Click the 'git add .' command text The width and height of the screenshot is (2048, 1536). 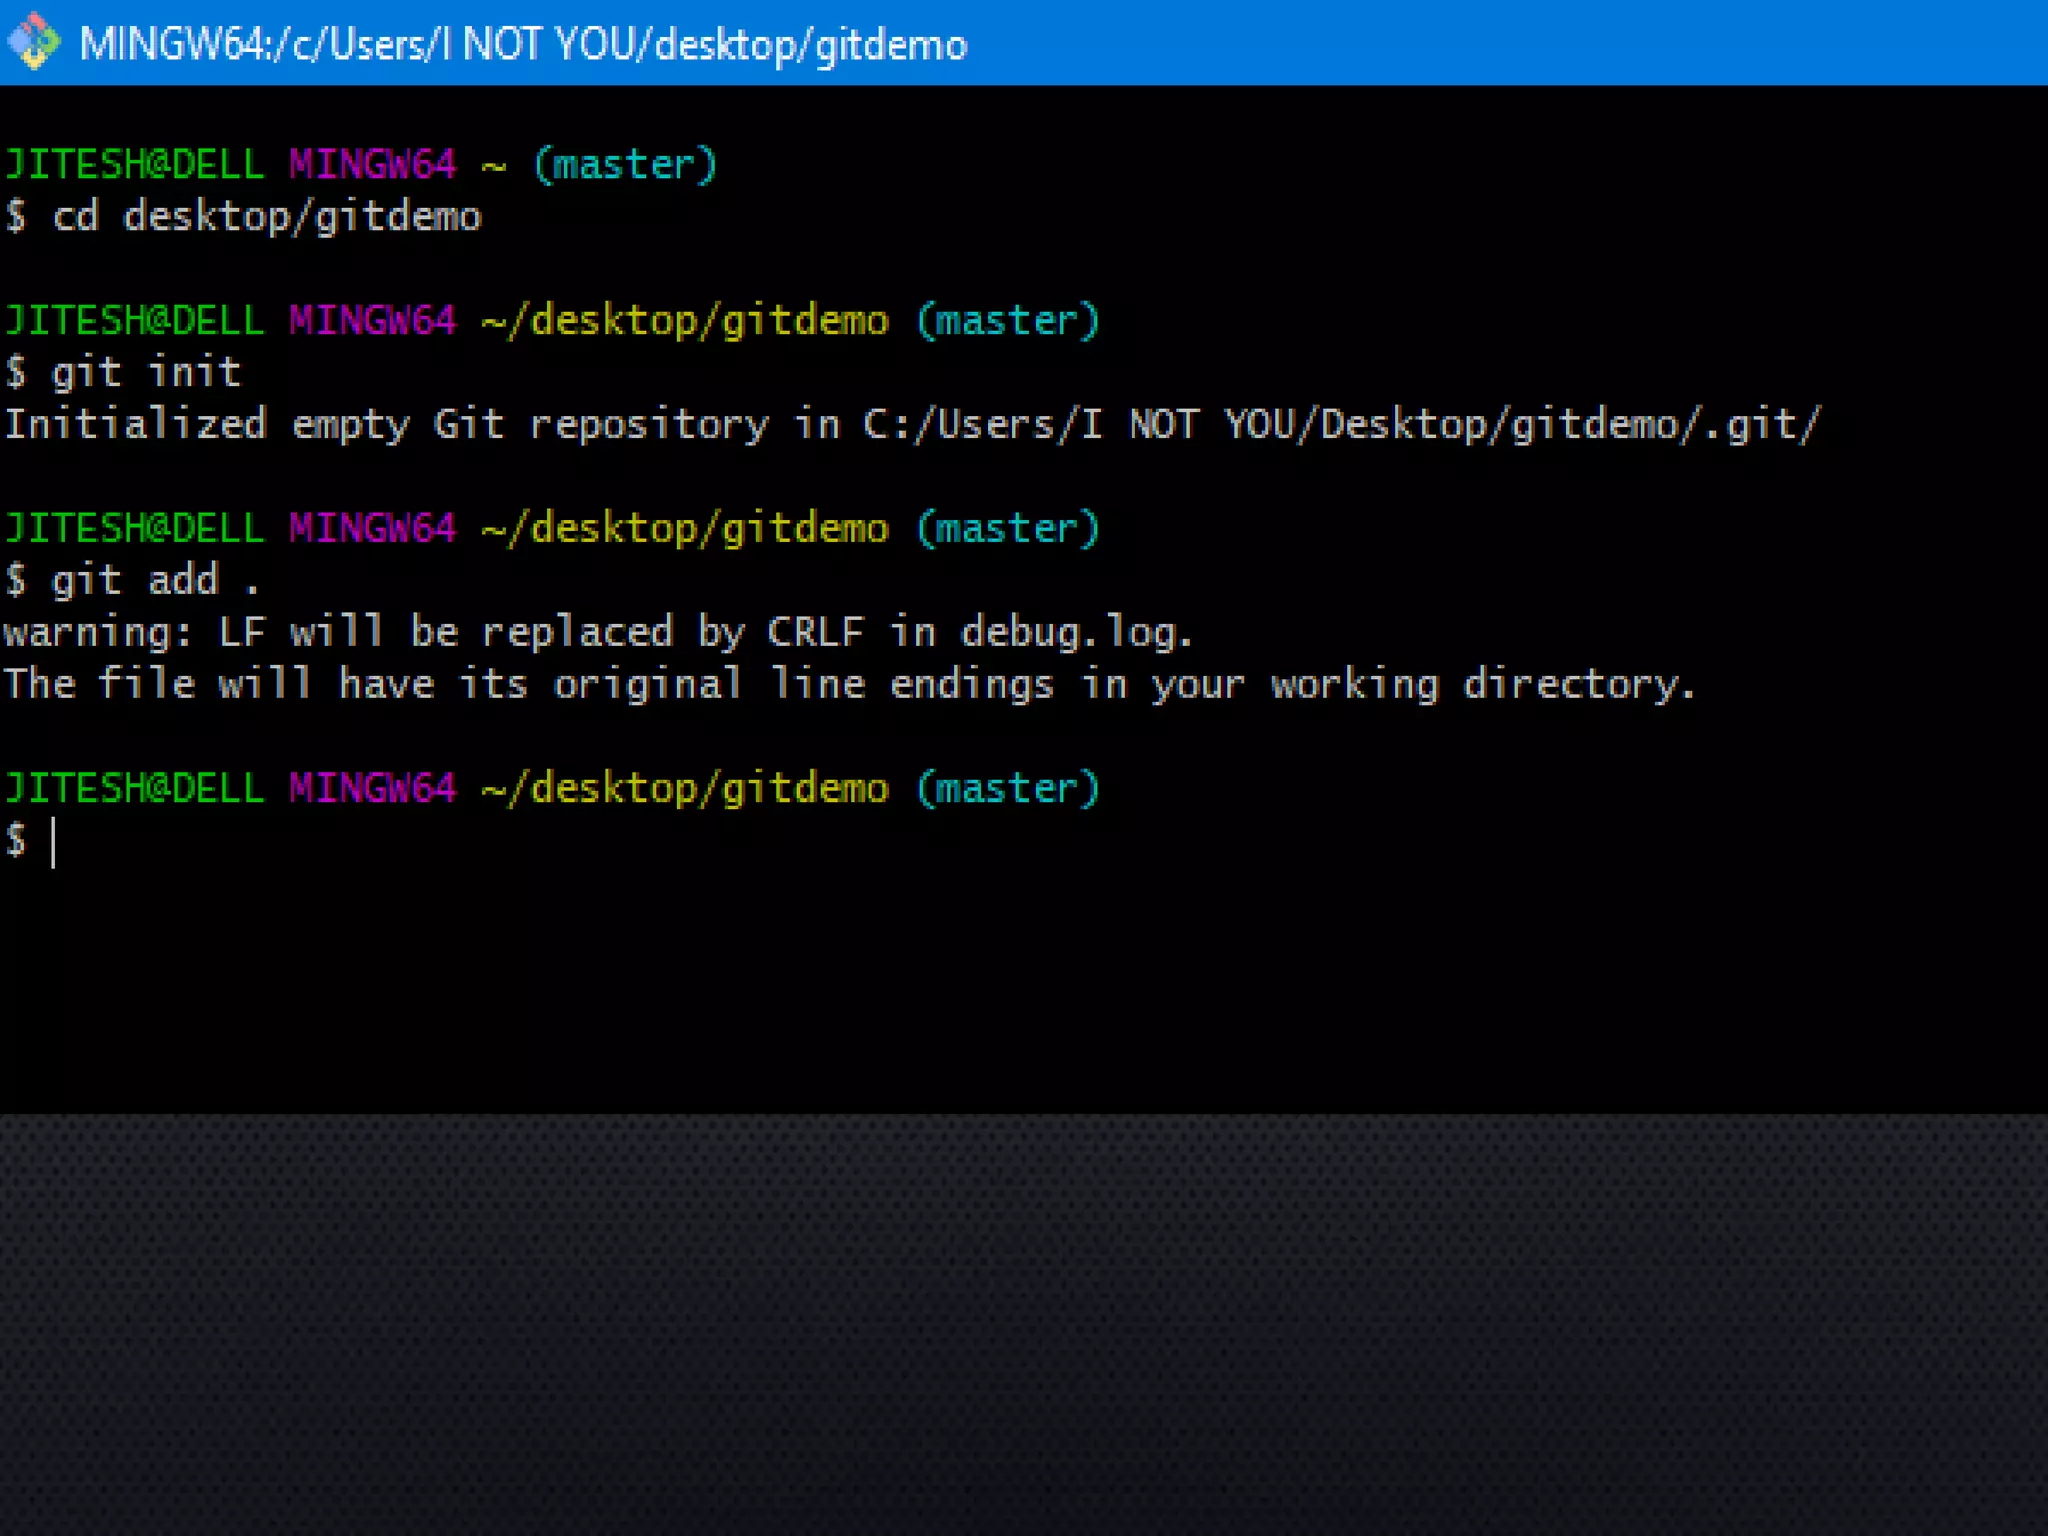pyautogui.click(x=155, y=581)
